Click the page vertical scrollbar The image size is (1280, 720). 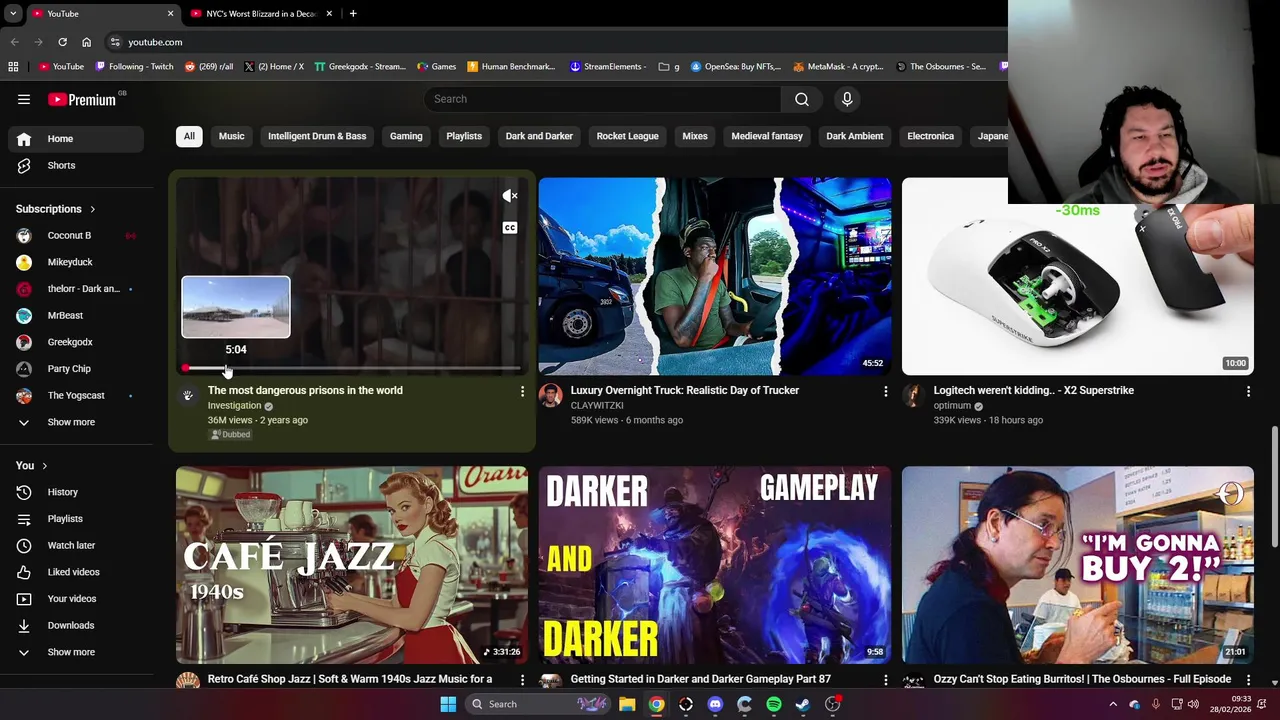[x=1274, y=486]
